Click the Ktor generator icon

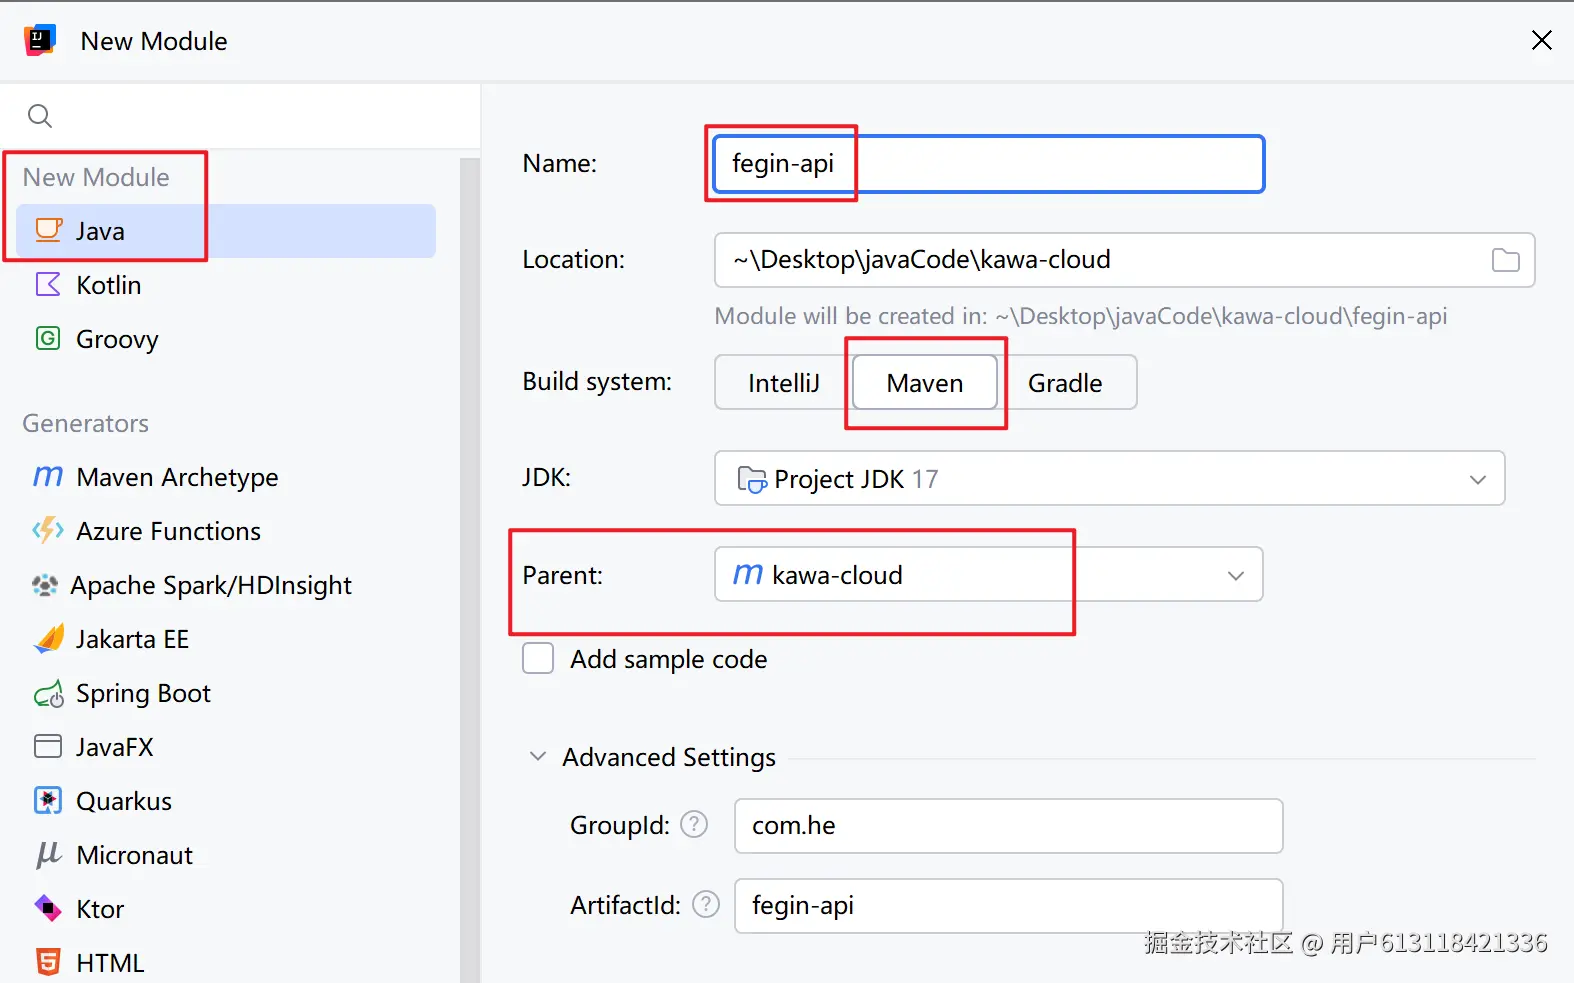[48, 909]
